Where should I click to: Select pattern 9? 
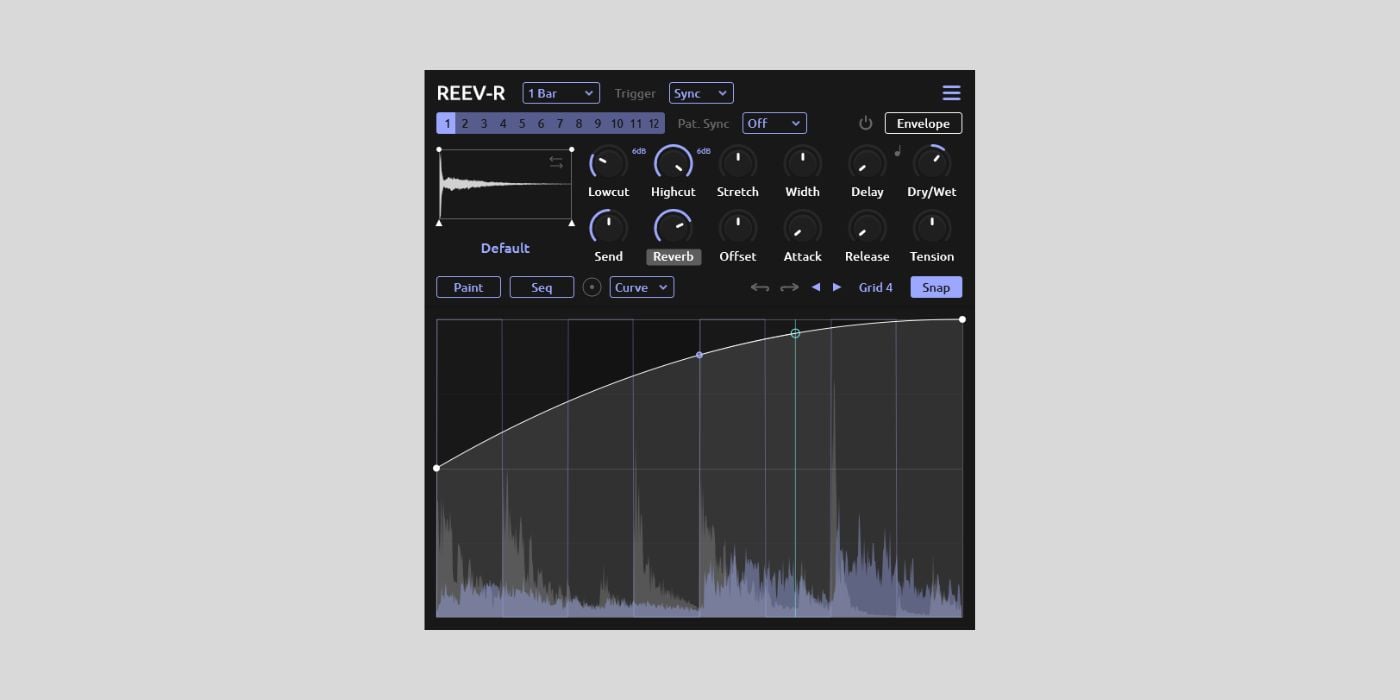pyautogui.click(x=598, y=123)
